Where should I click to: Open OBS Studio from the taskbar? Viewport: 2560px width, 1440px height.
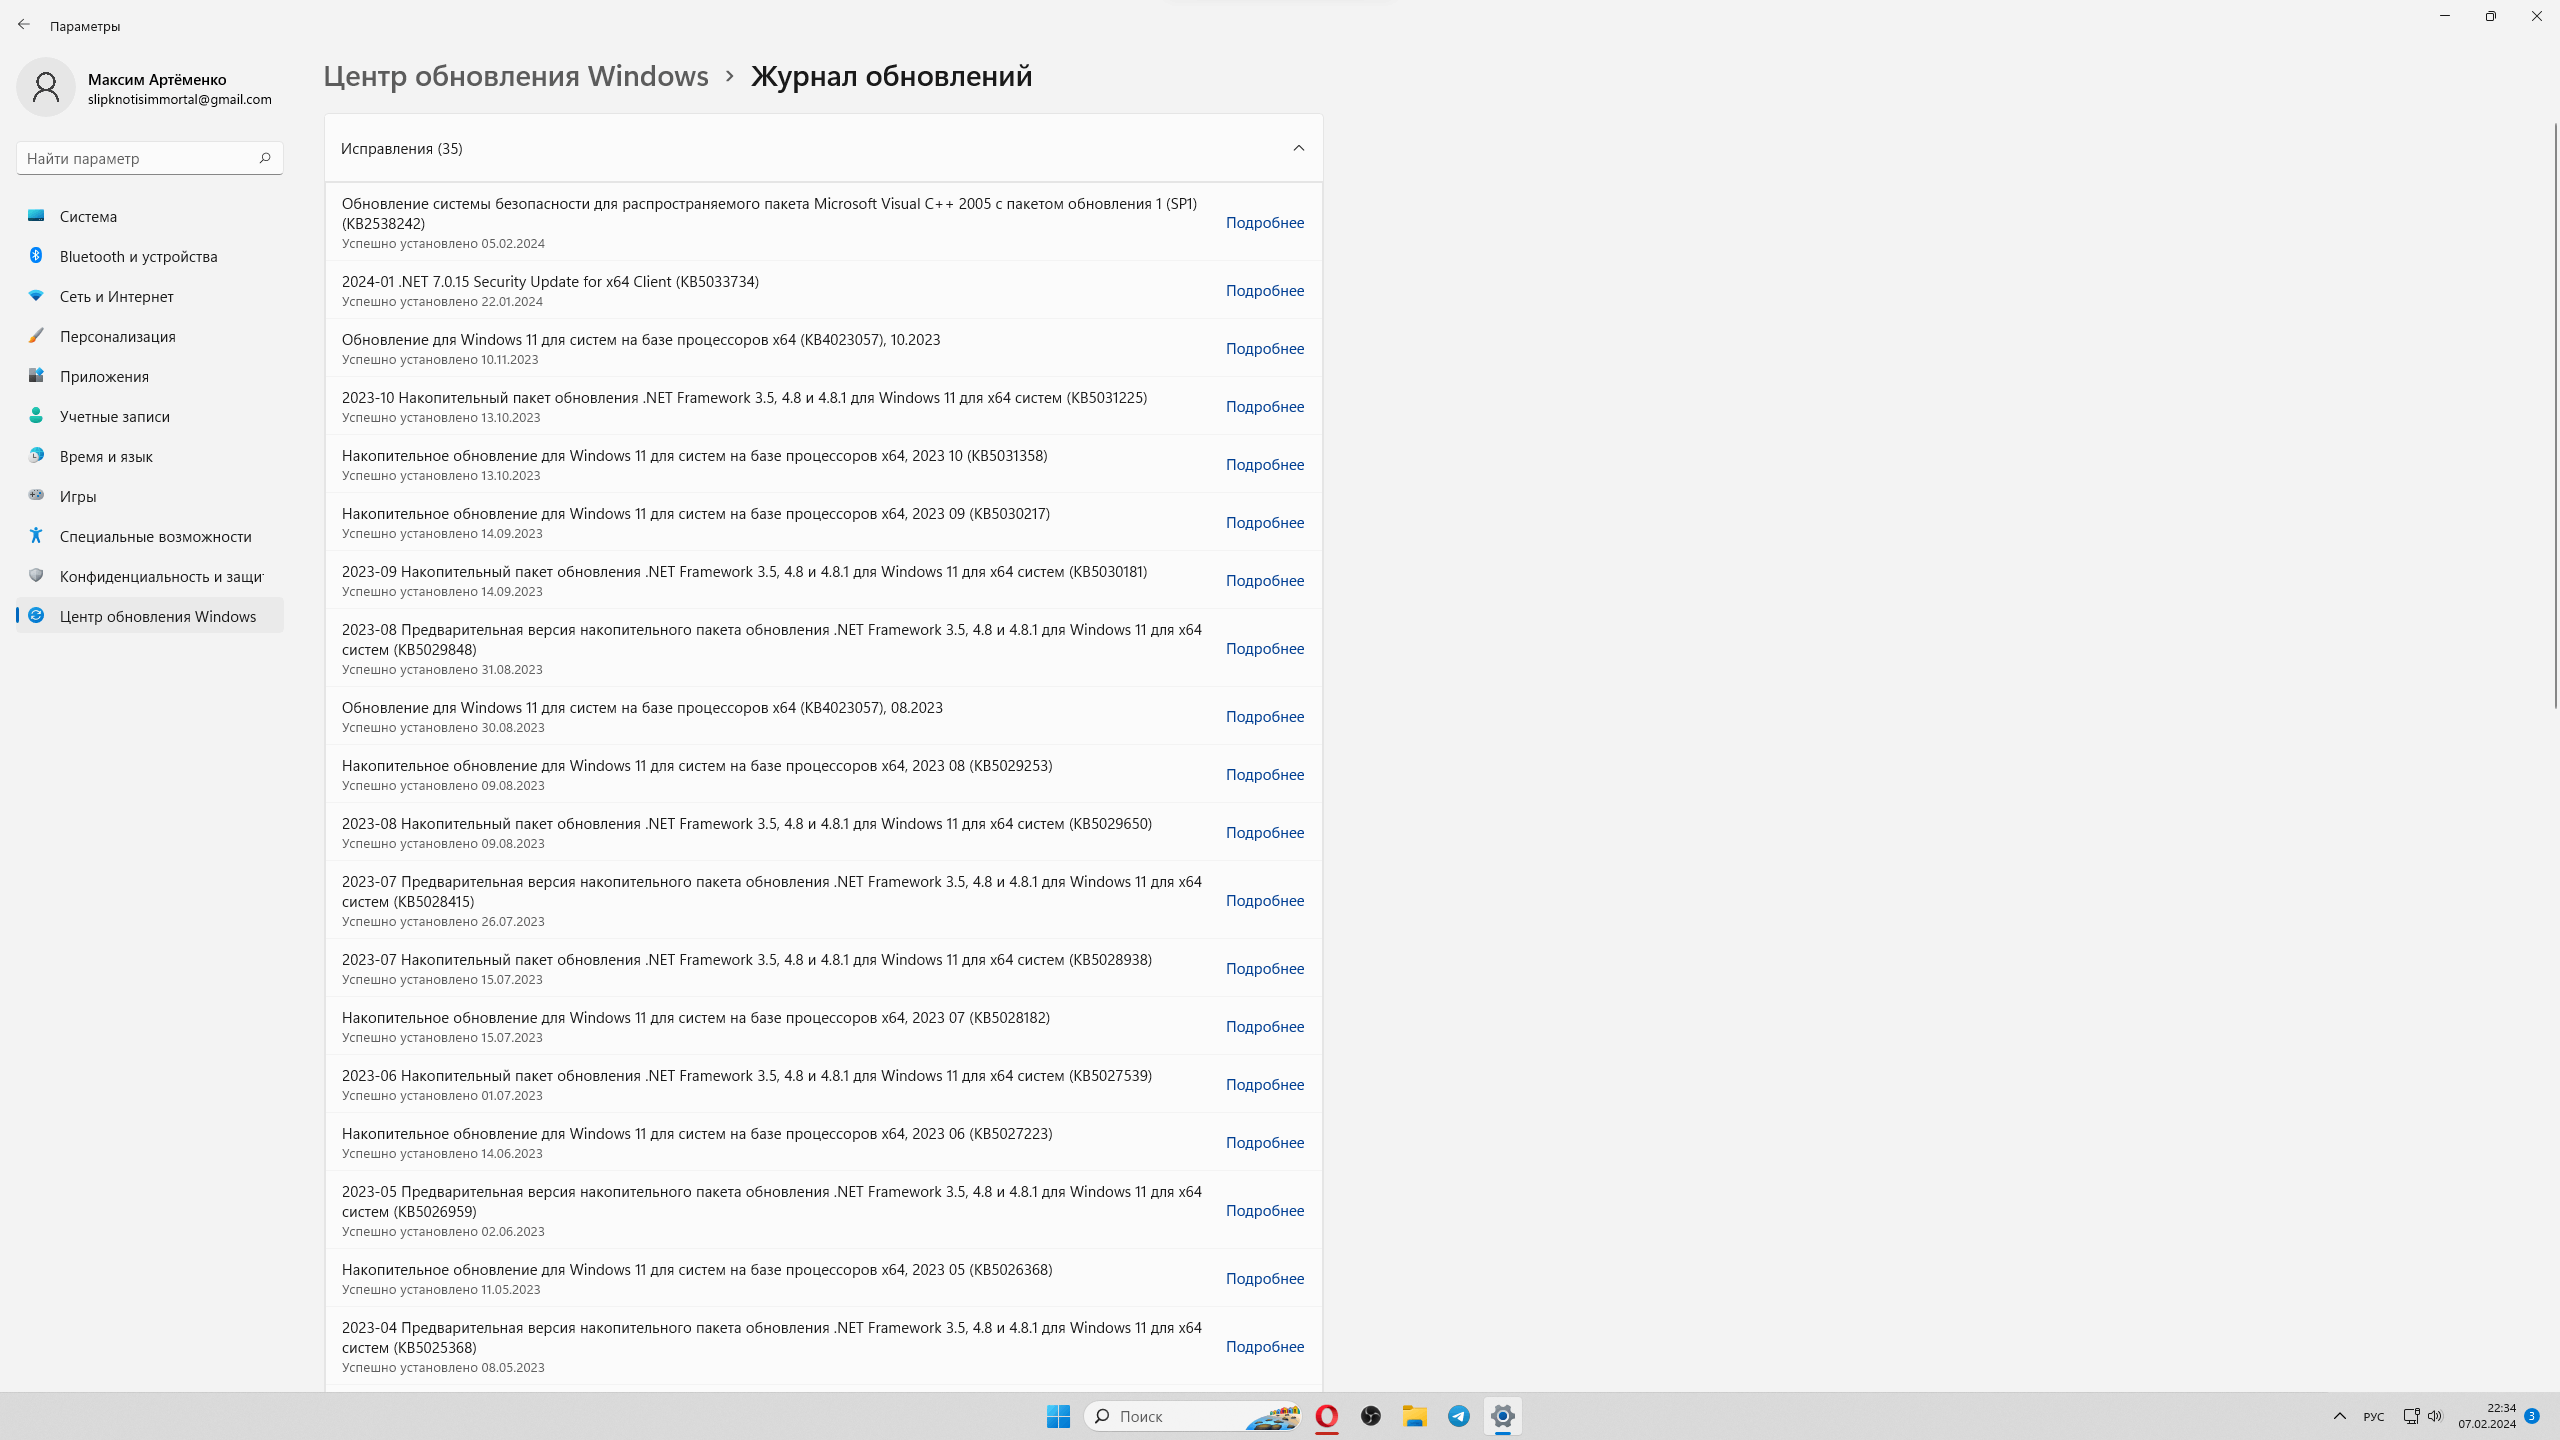[x=1370, y=1416]
